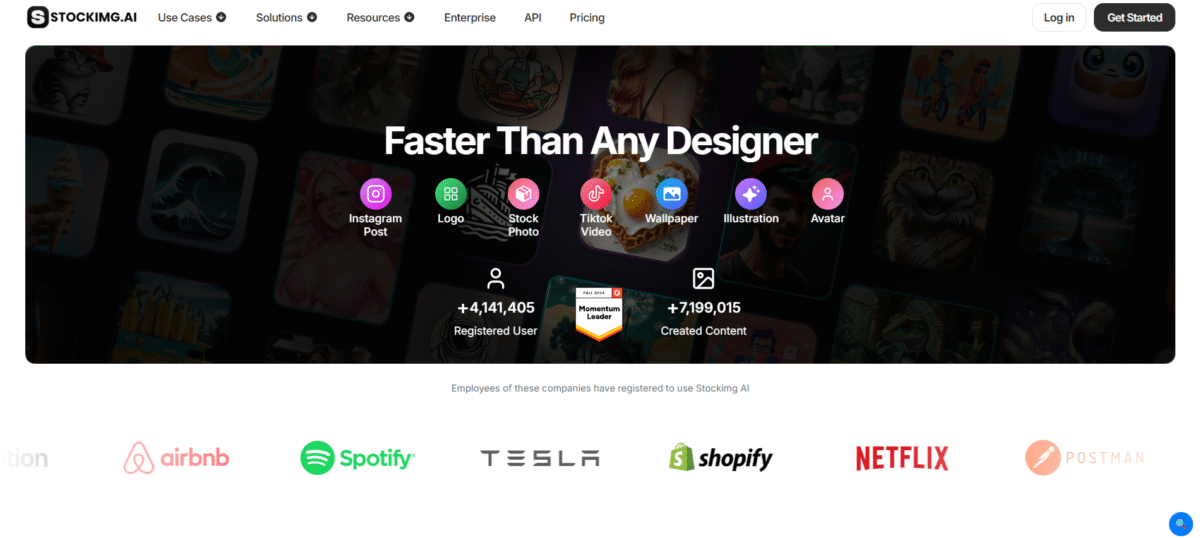
Task: Open the pink Avatar icon
Action: (x=828, y=194)
